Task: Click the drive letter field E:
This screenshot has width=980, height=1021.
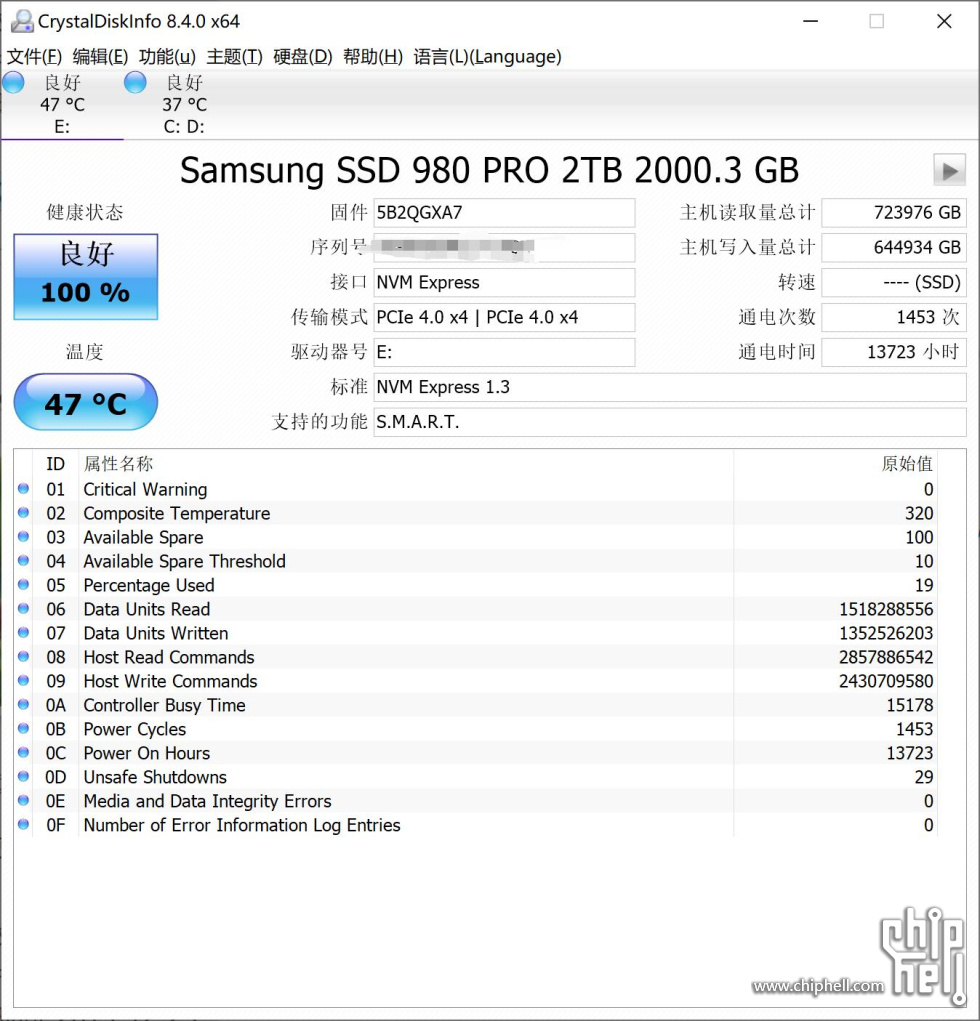Action: tap(504, 352)
